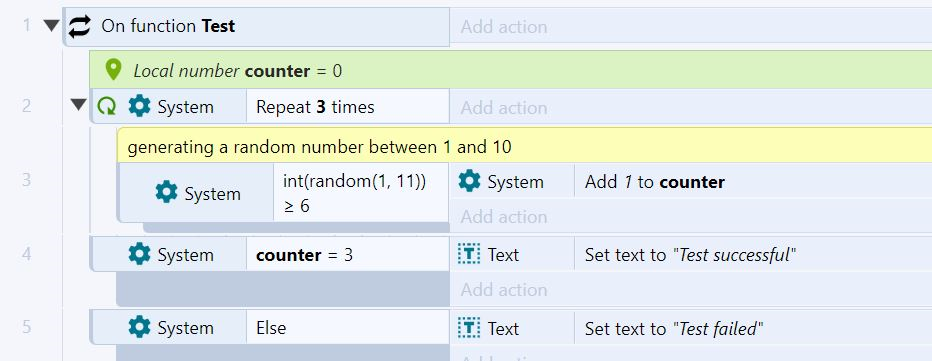Click Add action beside Repeat 3 times

(503, 108)
